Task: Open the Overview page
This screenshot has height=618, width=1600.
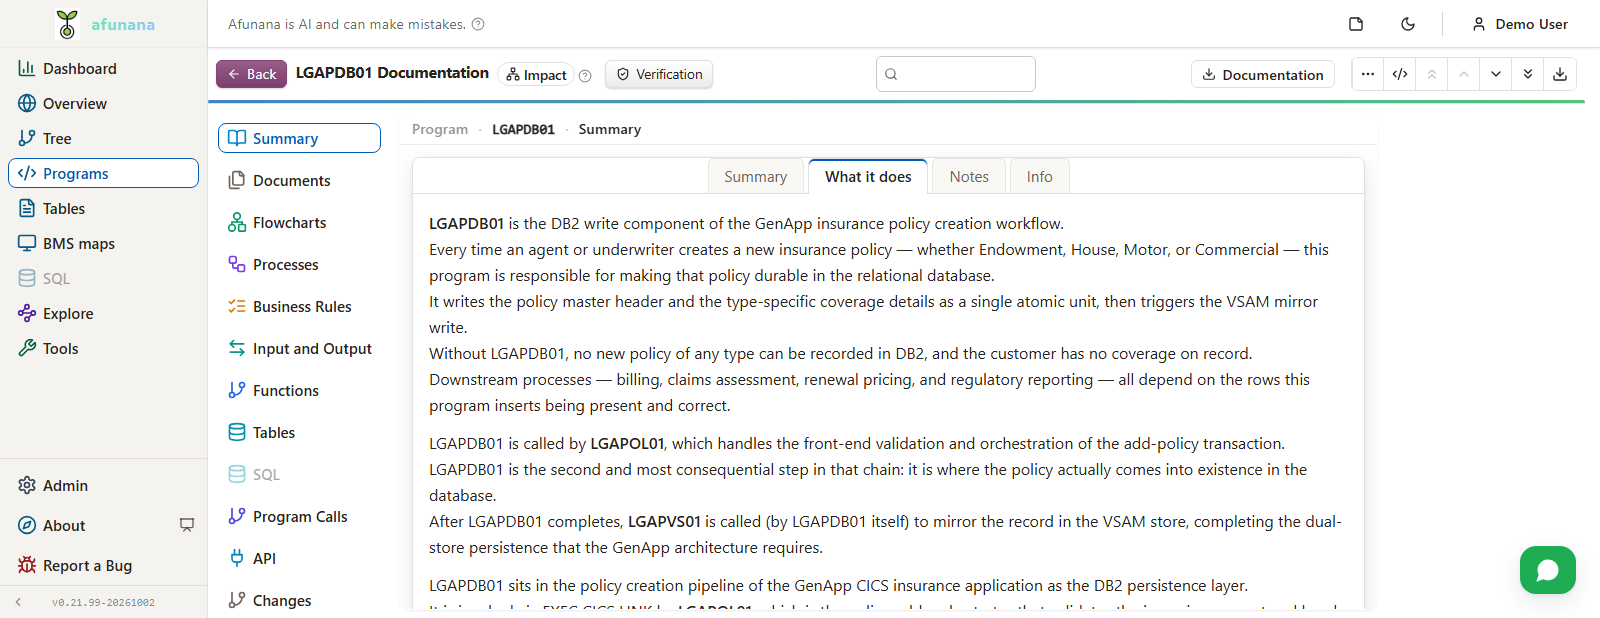Action: (103, 103)
